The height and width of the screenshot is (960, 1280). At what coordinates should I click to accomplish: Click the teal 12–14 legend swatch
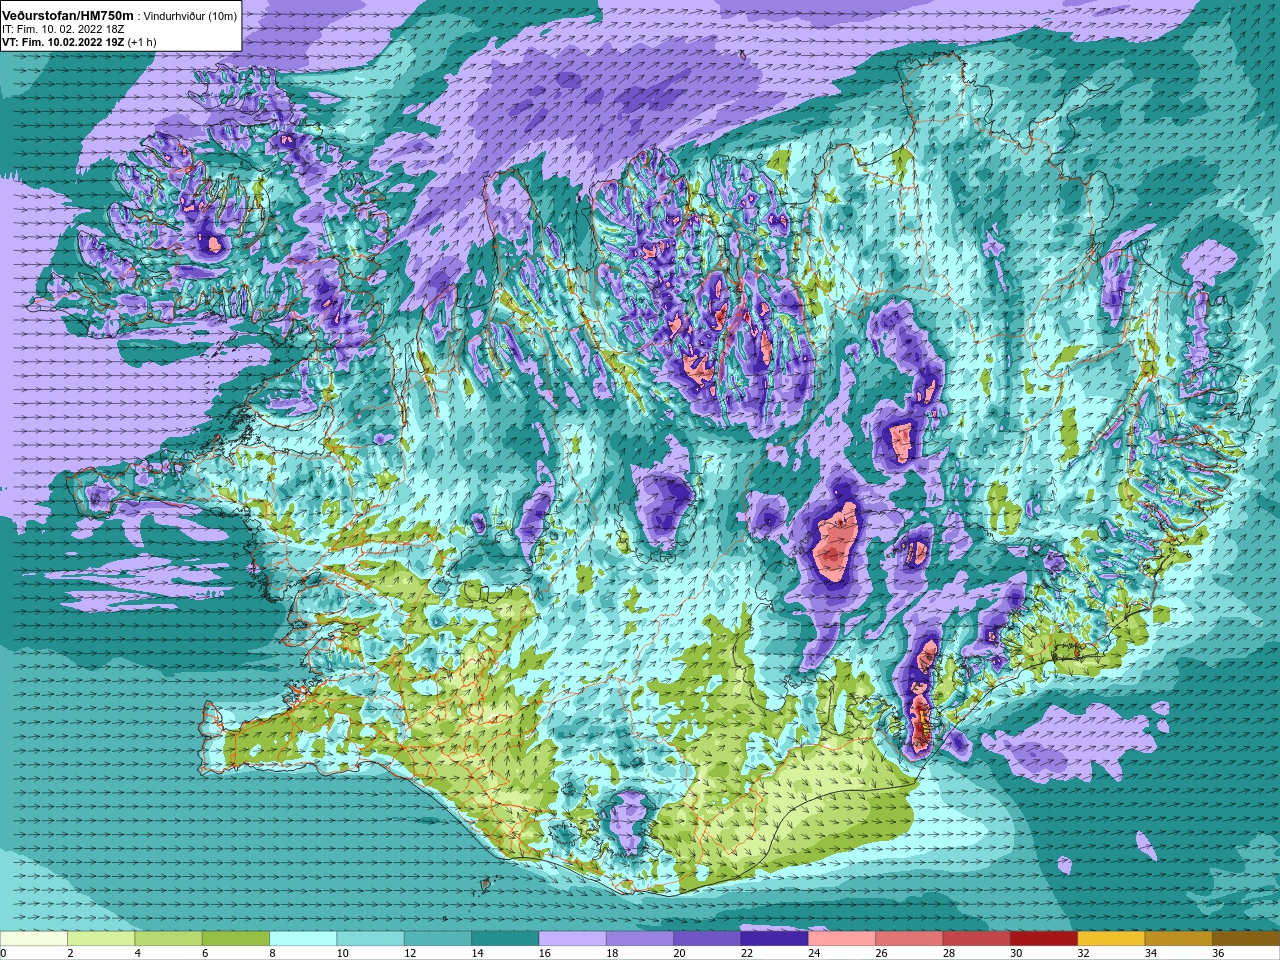tap(438, 939)
